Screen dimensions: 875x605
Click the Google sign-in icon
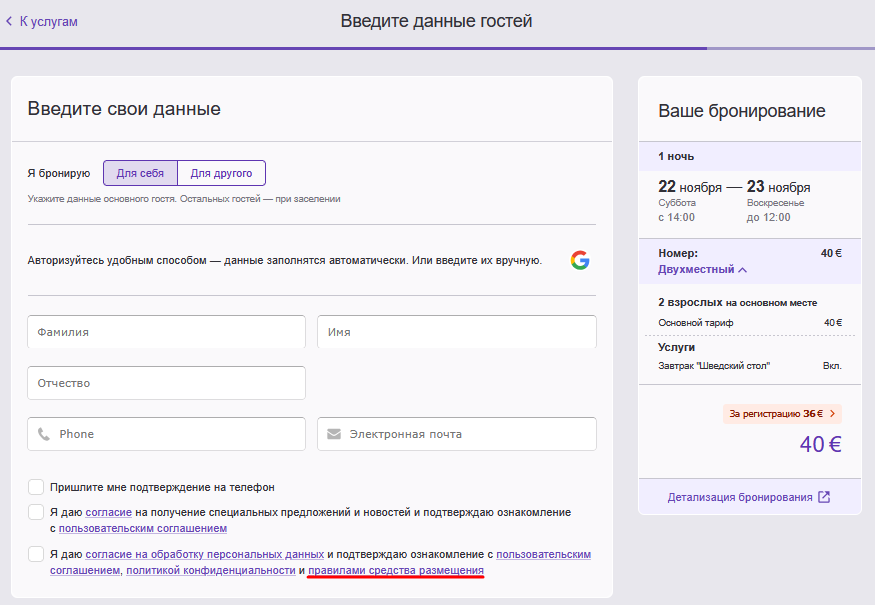coord(580,260)
